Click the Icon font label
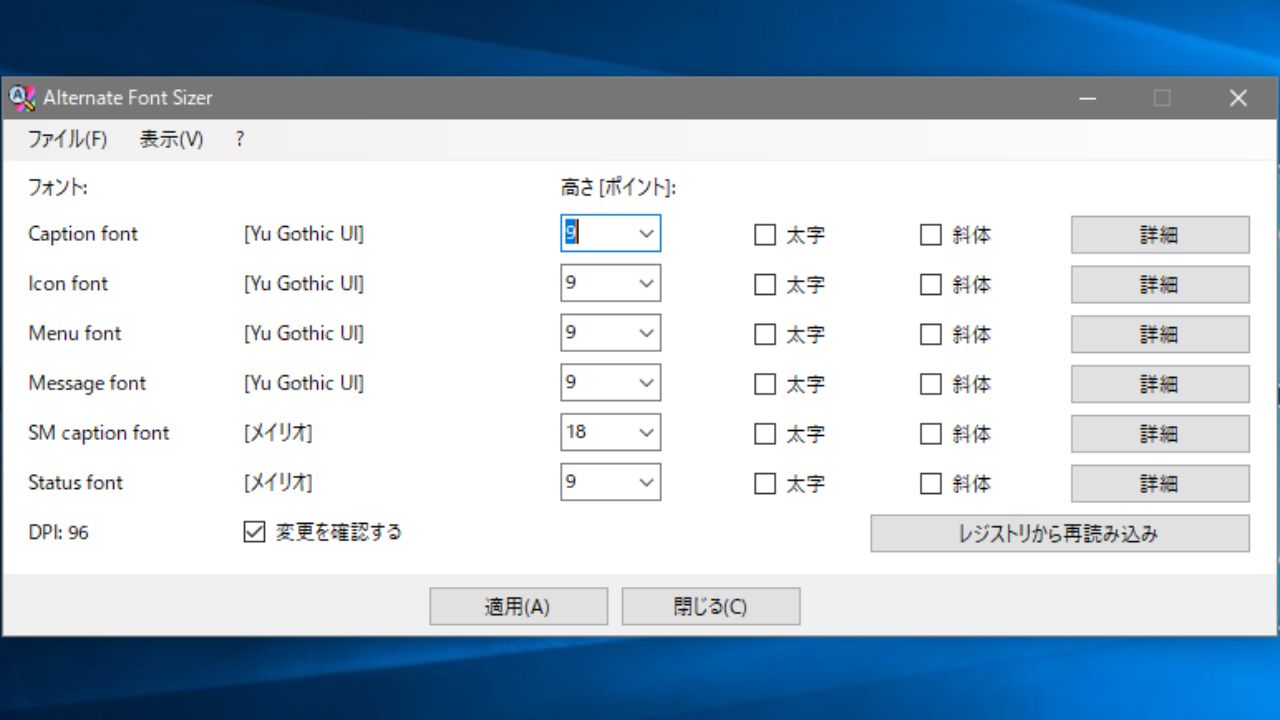The width and height of the screenshot is (1280, 720). [68, 284]
